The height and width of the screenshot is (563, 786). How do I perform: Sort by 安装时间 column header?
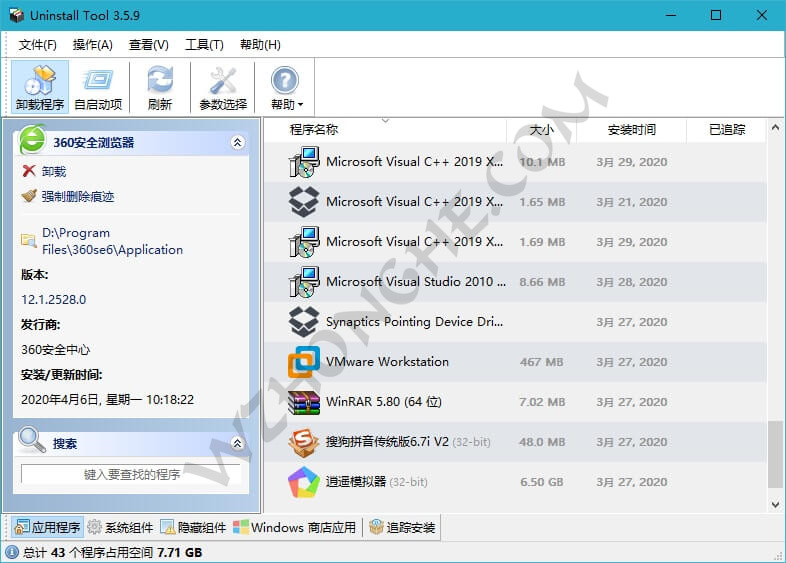(631, 130)
